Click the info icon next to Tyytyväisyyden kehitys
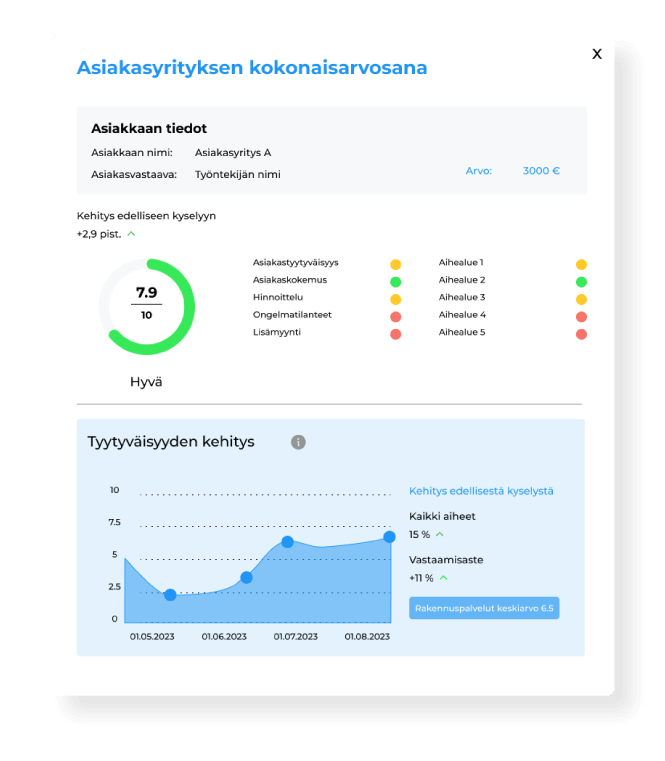Screen dimensions: 665x761 pos(298,442)
